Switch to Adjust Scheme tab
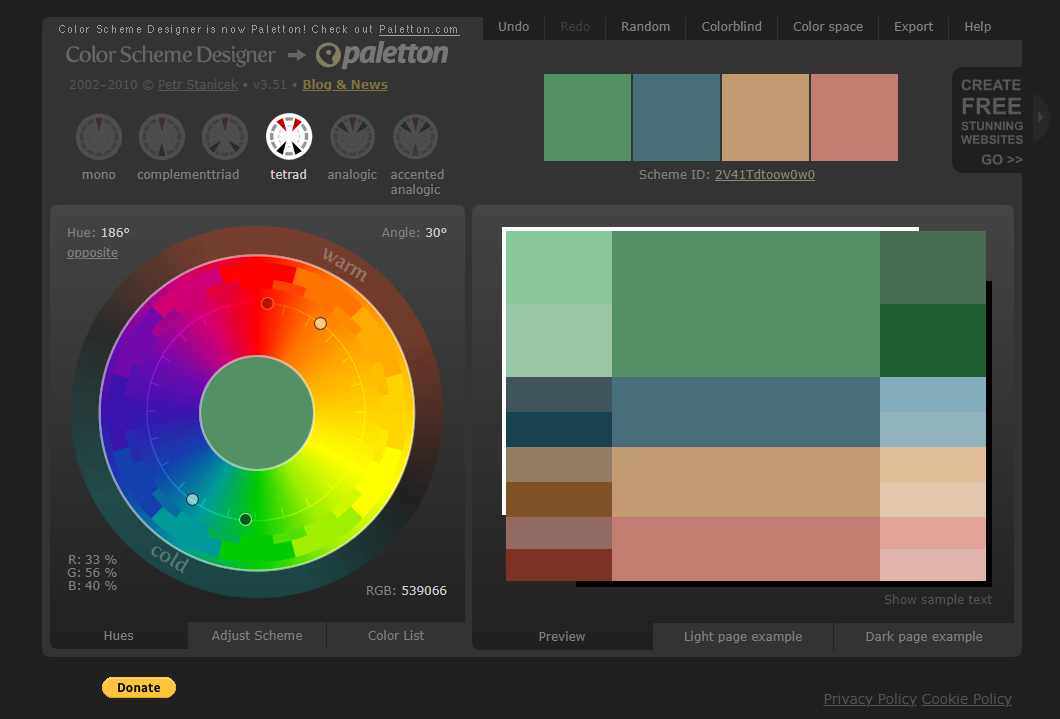 click(257, 636)
